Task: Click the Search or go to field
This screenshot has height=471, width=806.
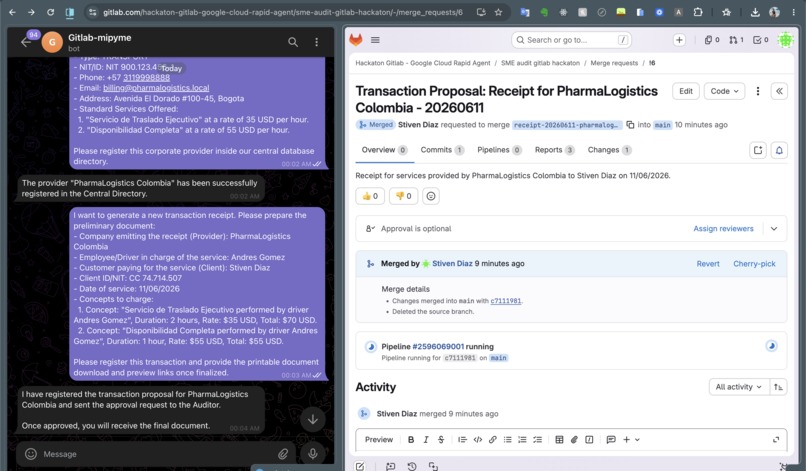Action: click(571, 40)
